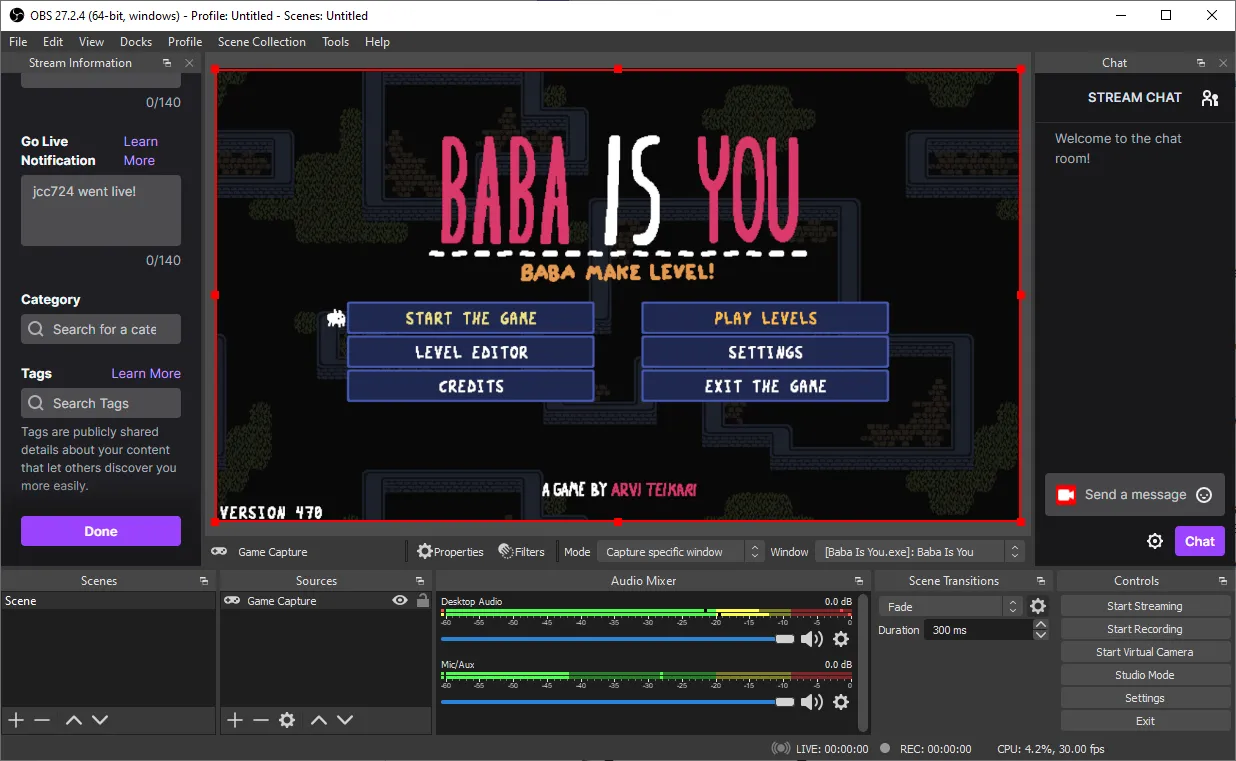Open the Tools menu
This screenshot has height=761, width=1236.
coord(336,42)
